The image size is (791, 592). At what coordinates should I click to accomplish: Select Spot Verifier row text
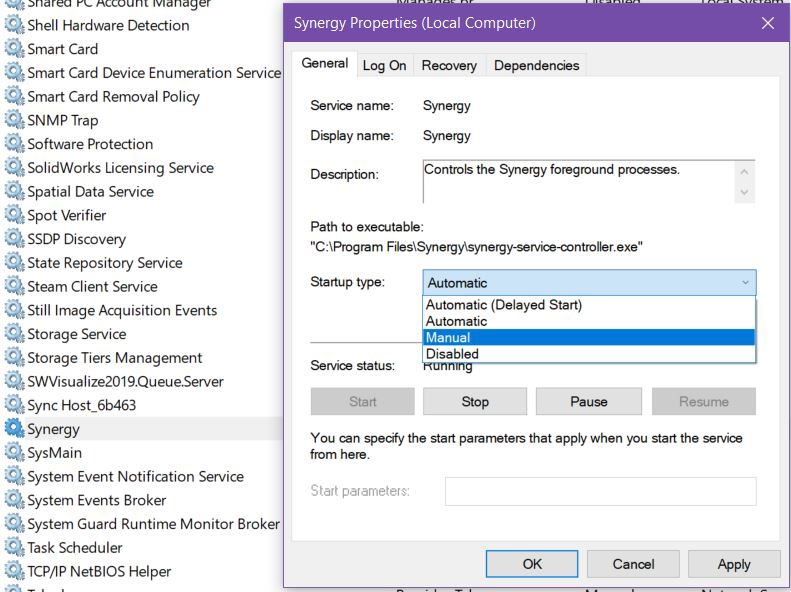tap(67, 215)
